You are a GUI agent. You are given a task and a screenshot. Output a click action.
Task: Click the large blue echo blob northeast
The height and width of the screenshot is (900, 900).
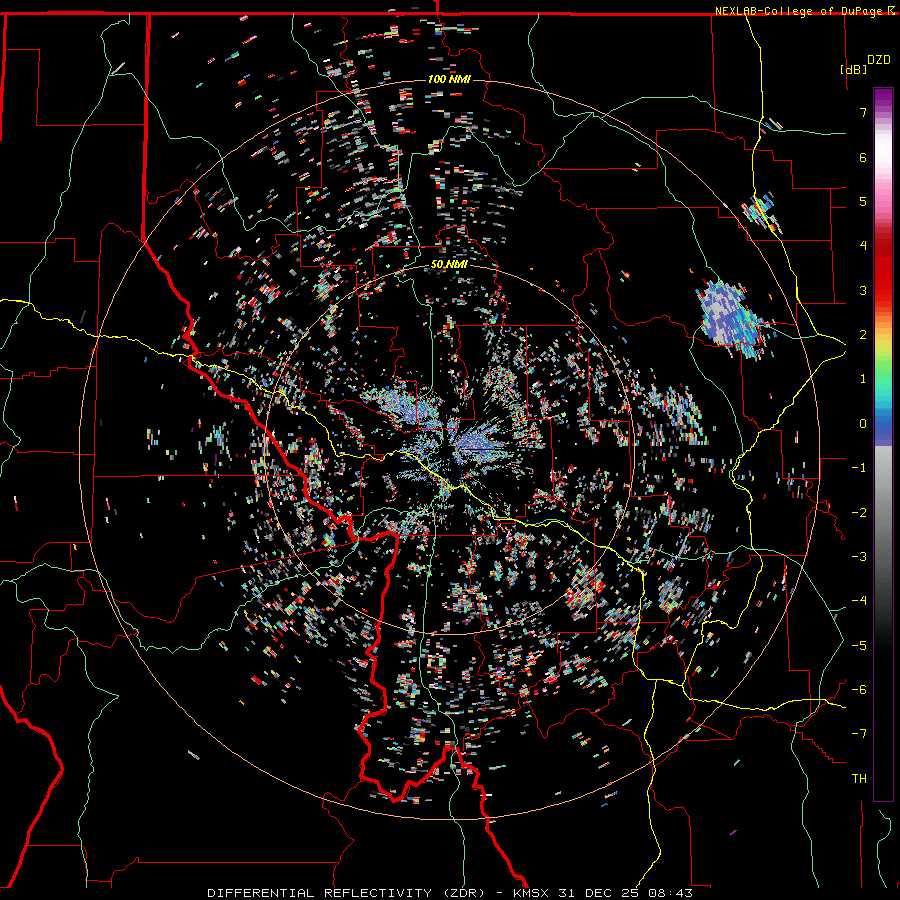[732, 319]
